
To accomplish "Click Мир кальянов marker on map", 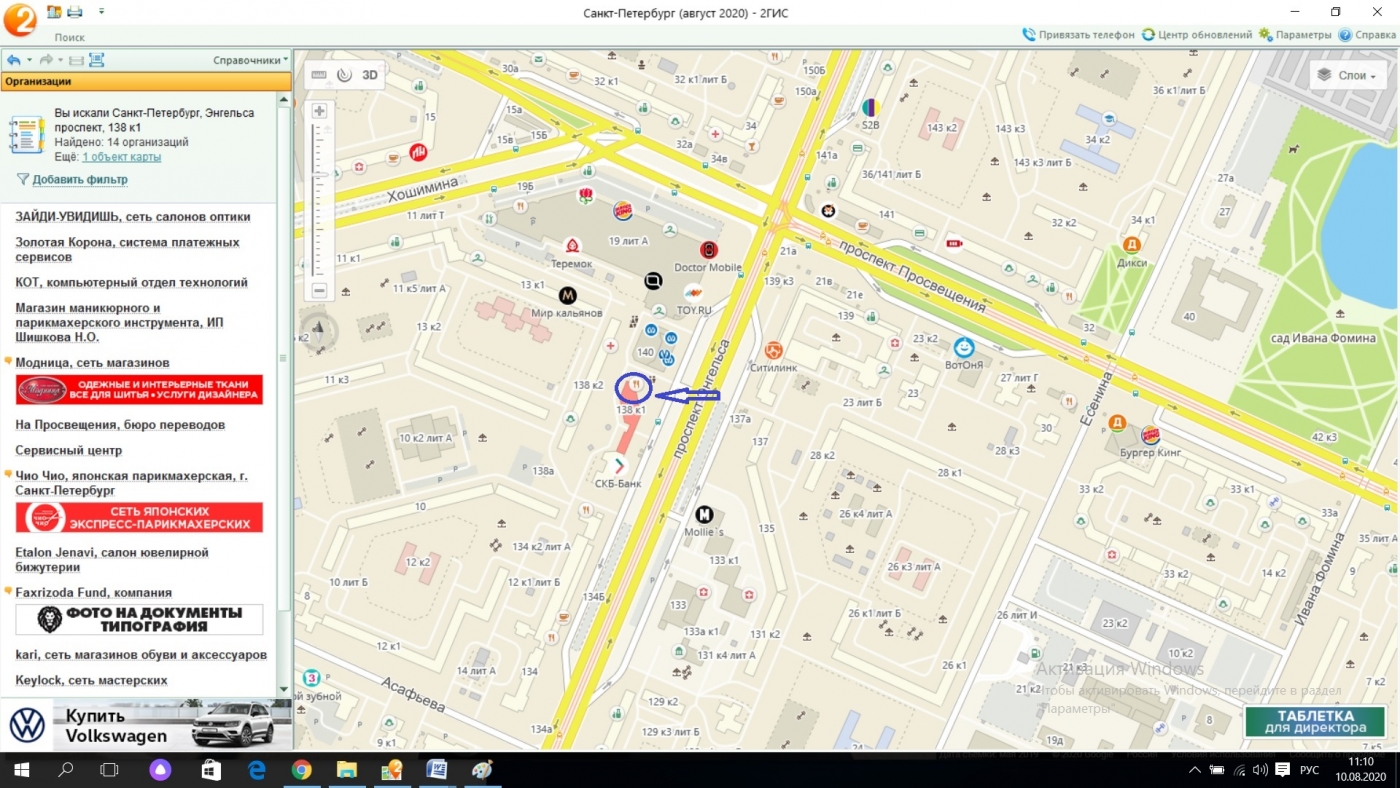I will [x=567, y=295].
